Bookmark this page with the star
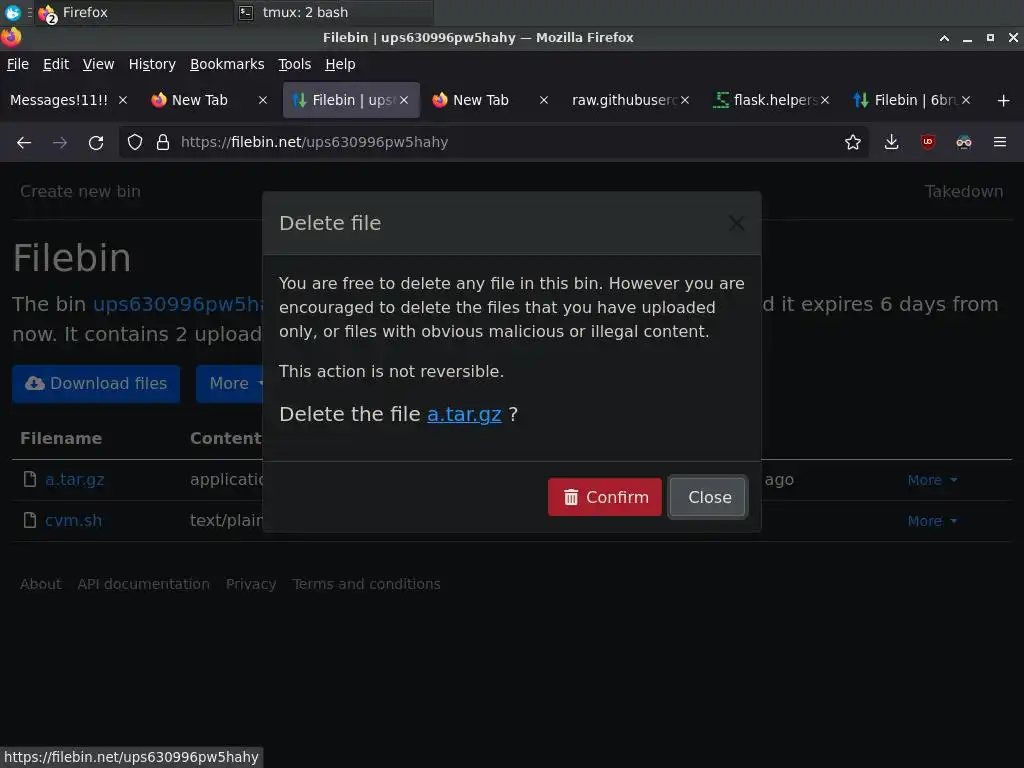This screenshot has width=1024, height=768. tap(852, 142)
